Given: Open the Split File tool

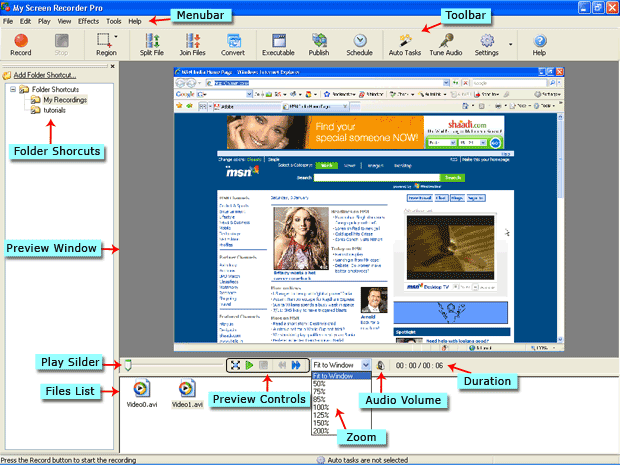Looking at the screenshot, I should (153, 43).
